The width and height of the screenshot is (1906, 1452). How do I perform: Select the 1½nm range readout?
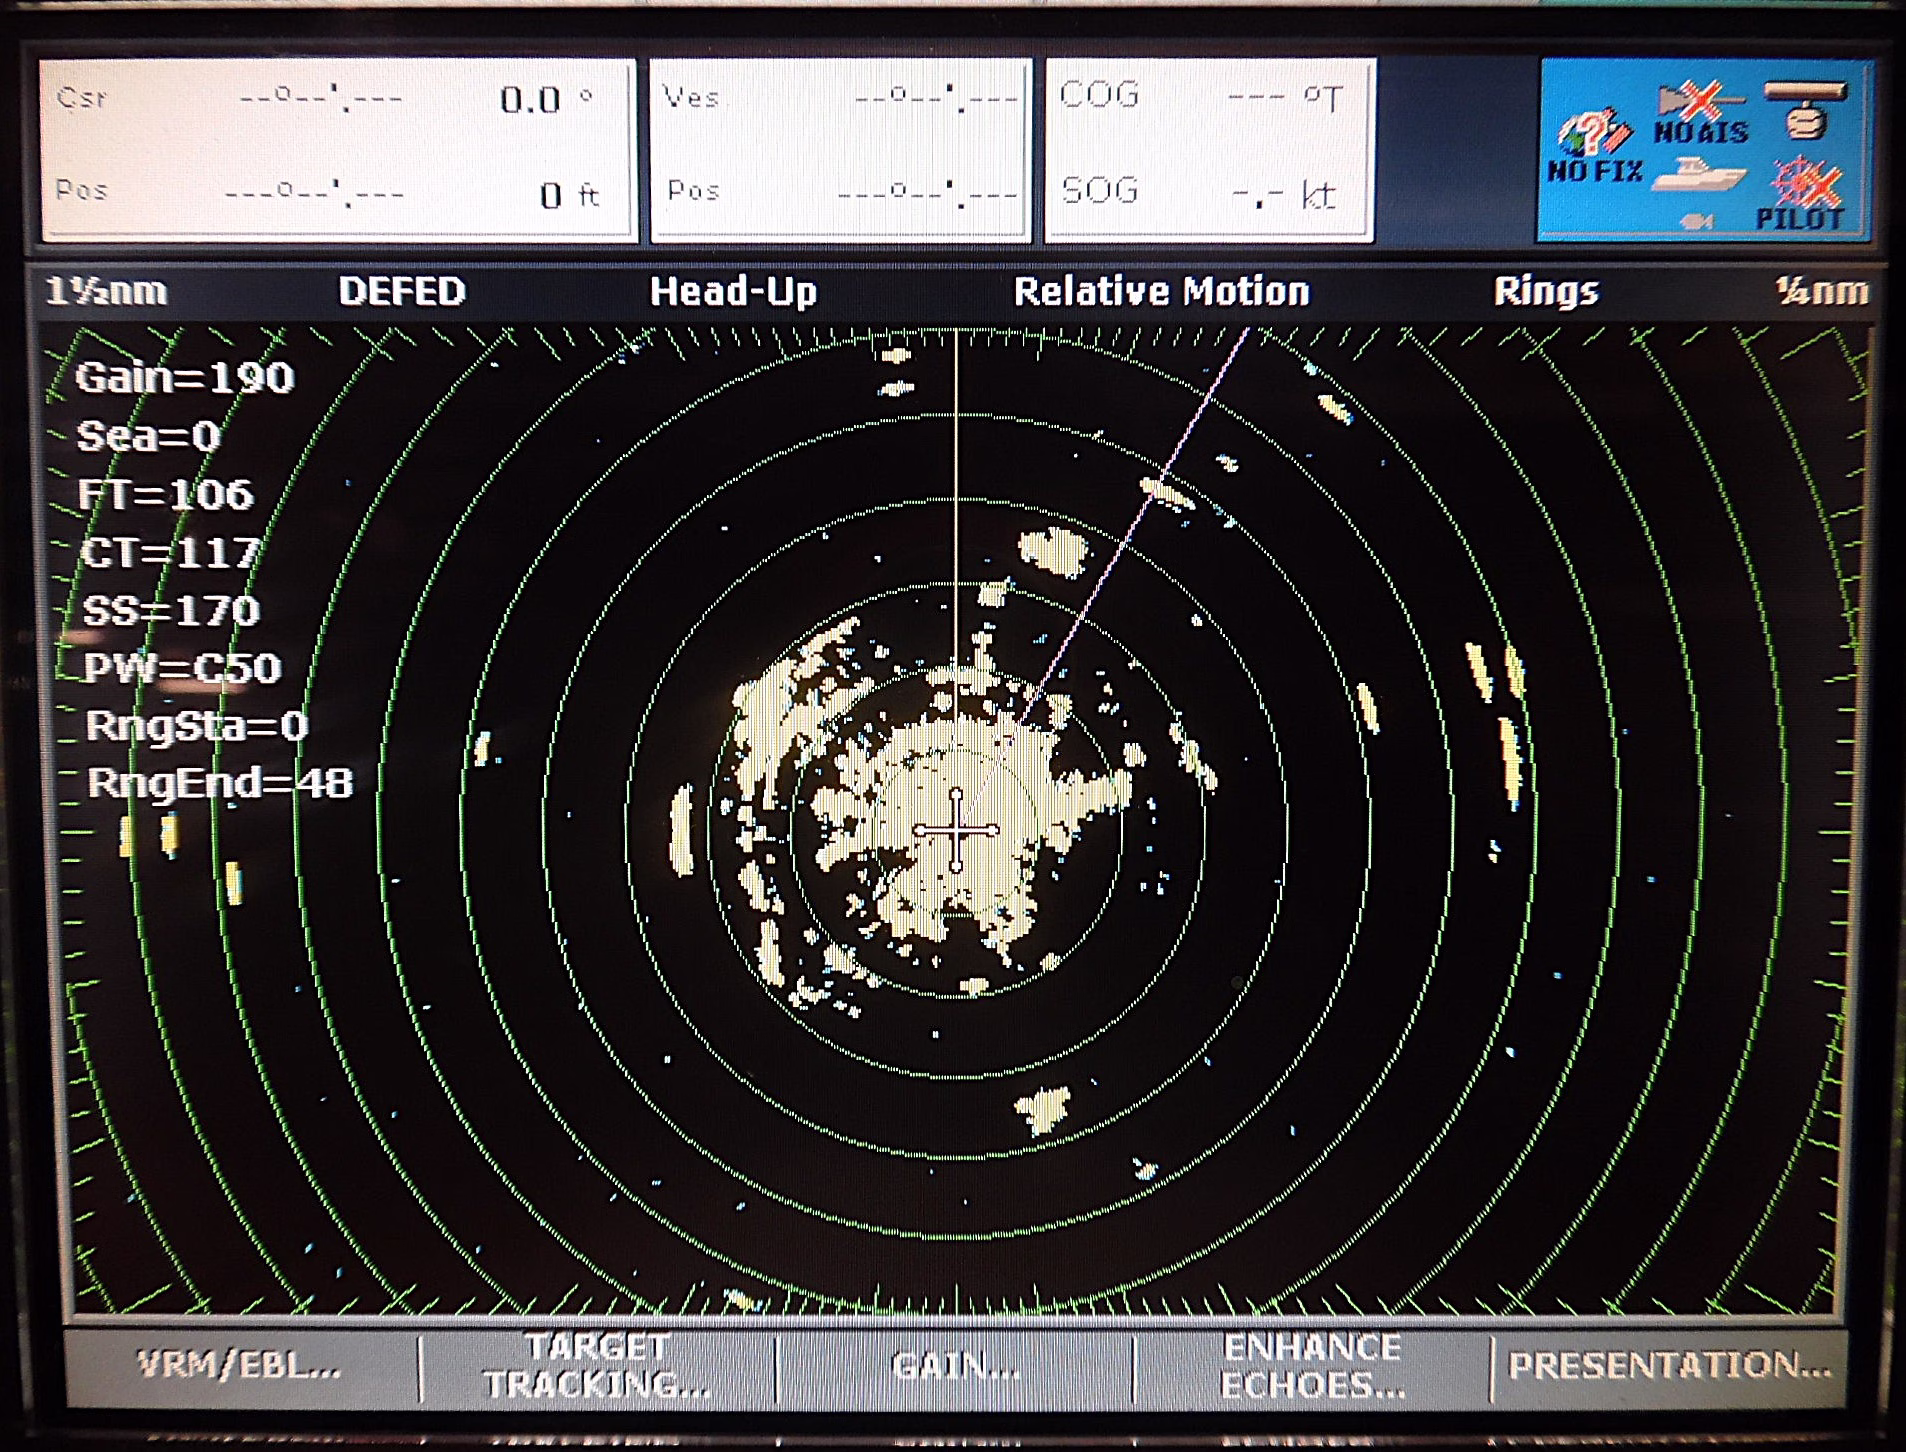106,292
